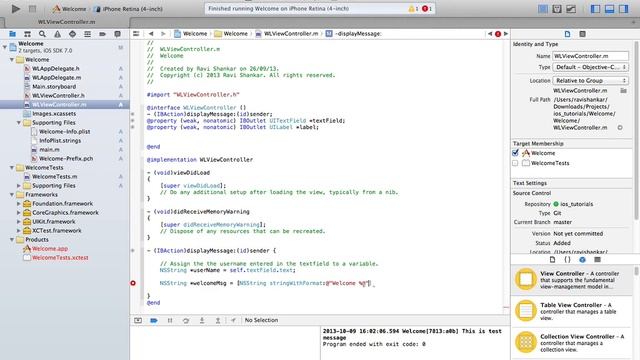The image size is (640, 360).
Task: Check WelcomeTests target membership
Action: 515,163
